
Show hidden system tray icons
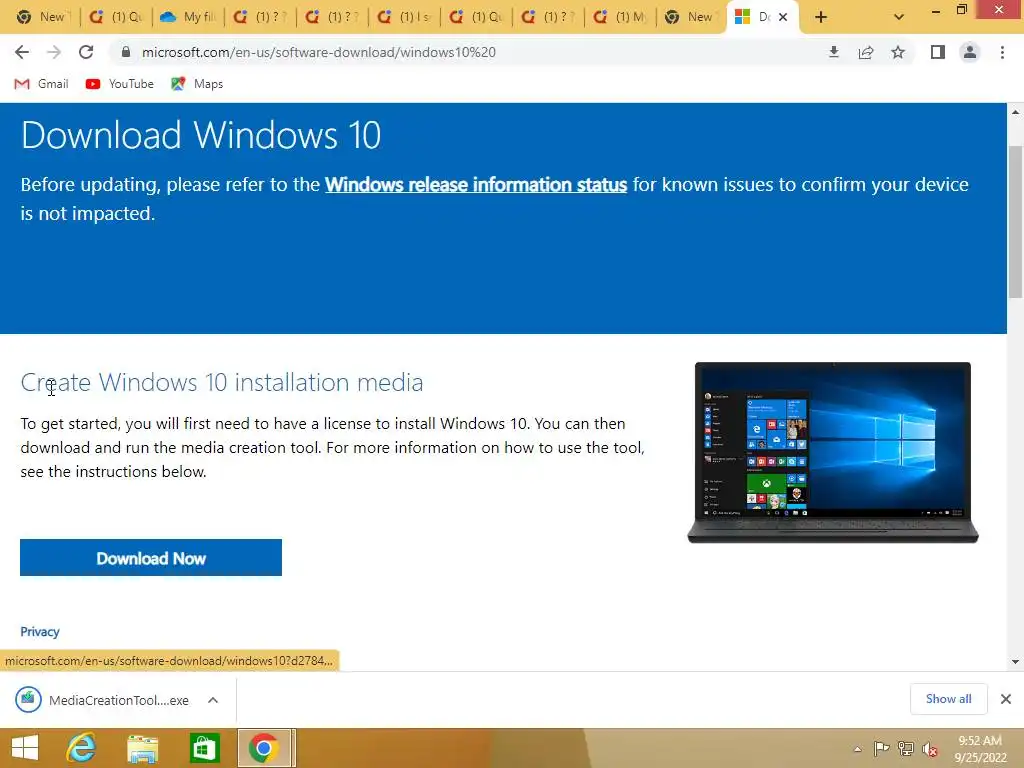pos(857,749)
